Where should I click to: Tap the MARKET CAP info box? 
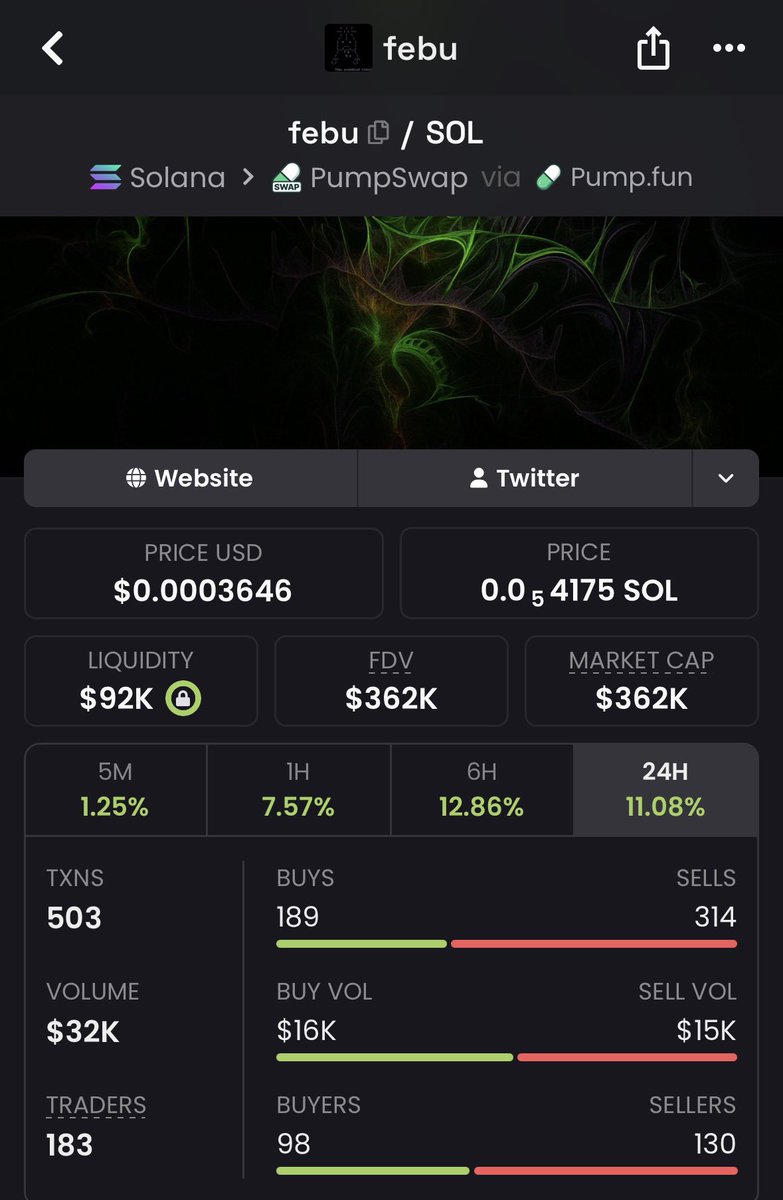click(x=642, y=681)
